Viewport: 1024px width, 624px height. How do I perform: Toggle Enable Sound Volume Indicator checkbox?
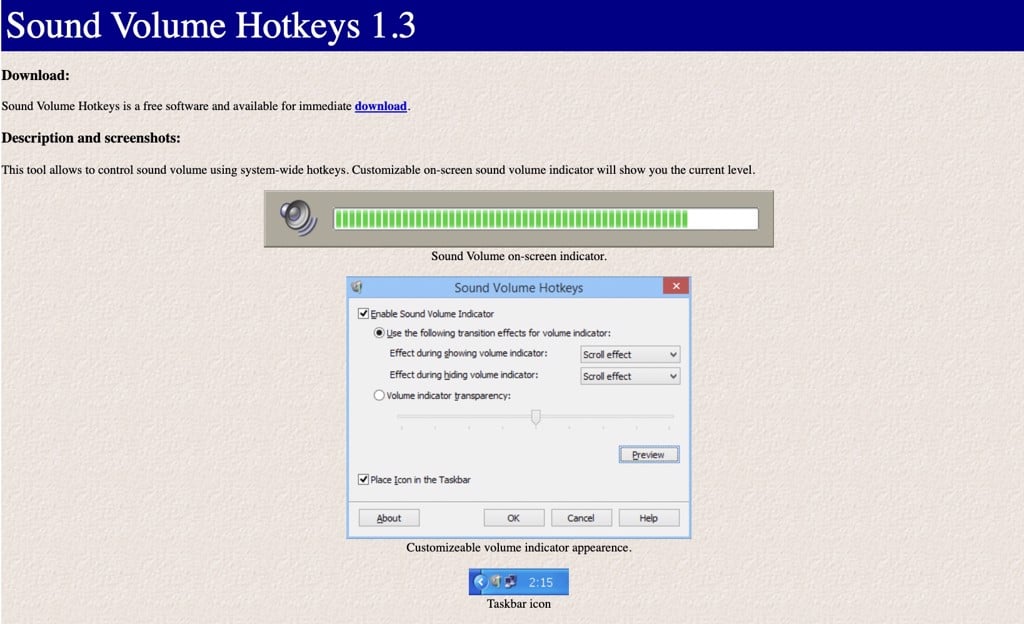tap(363, 313)
